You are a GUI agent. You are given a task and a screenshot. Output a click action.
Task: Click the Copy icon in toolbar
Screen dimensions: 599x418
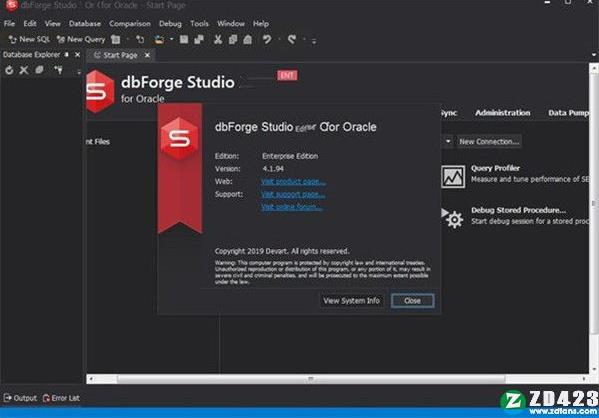click(x=233, y=39)
